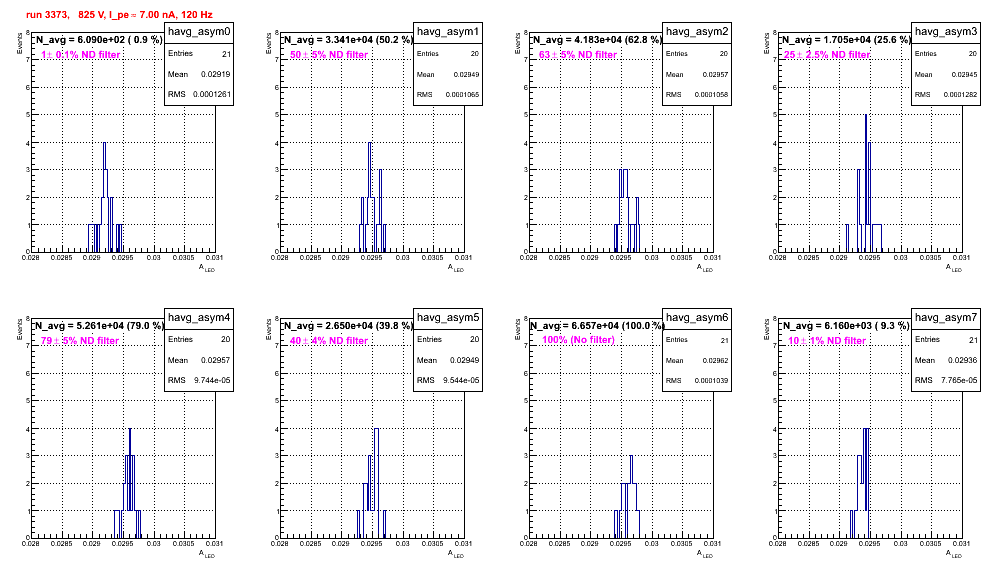The height and width of the screenshot is (572, 996).
Task: Select the havg_asym1 stats box title
Action: [x=448, y=32]
